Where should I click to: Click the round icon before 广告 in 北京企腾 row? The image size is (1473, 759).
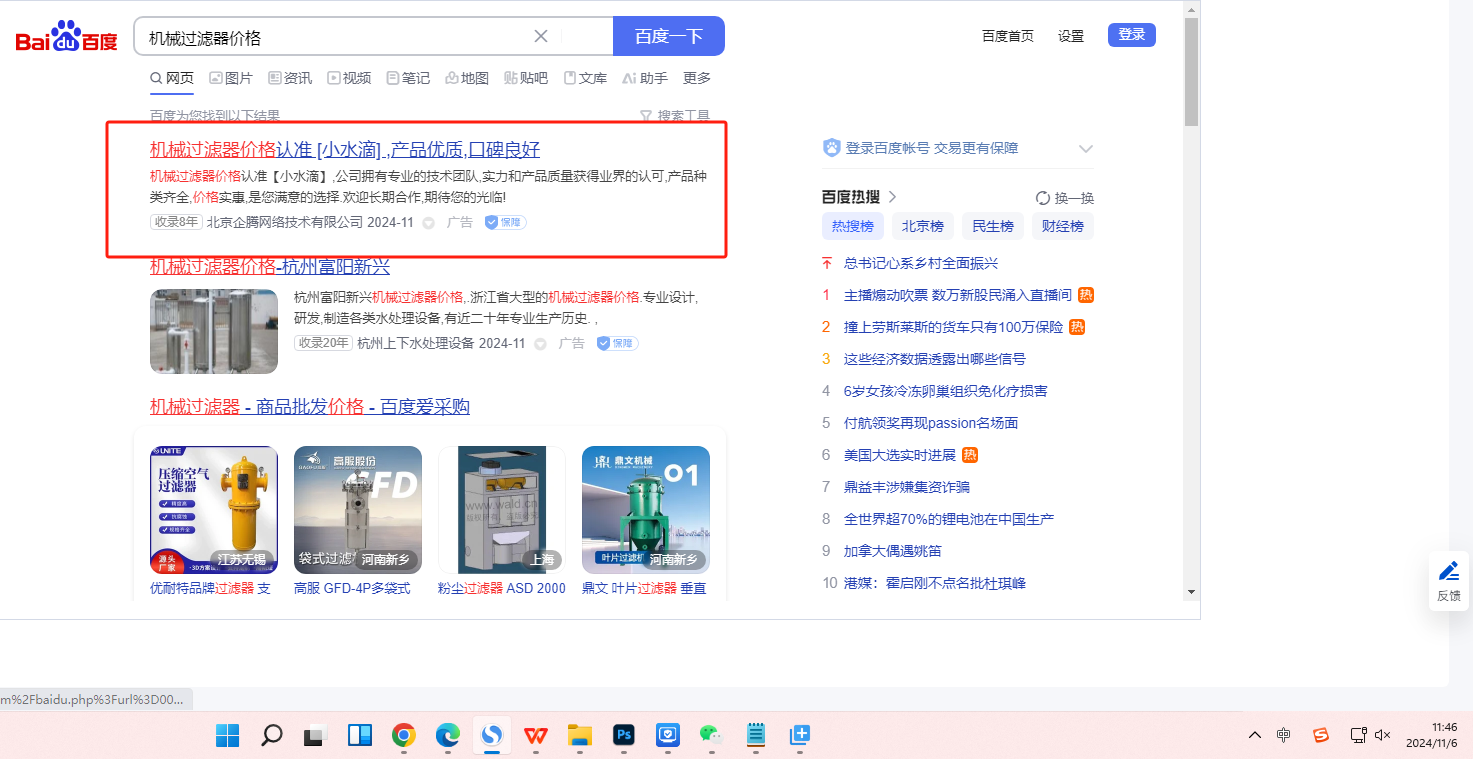[x=428, y=223]
